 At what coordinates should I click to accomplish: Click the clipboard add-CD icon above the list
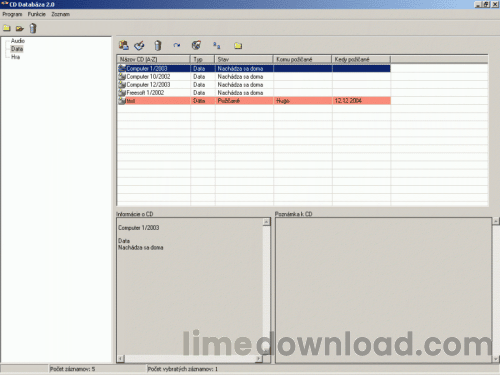pos(124,45)
